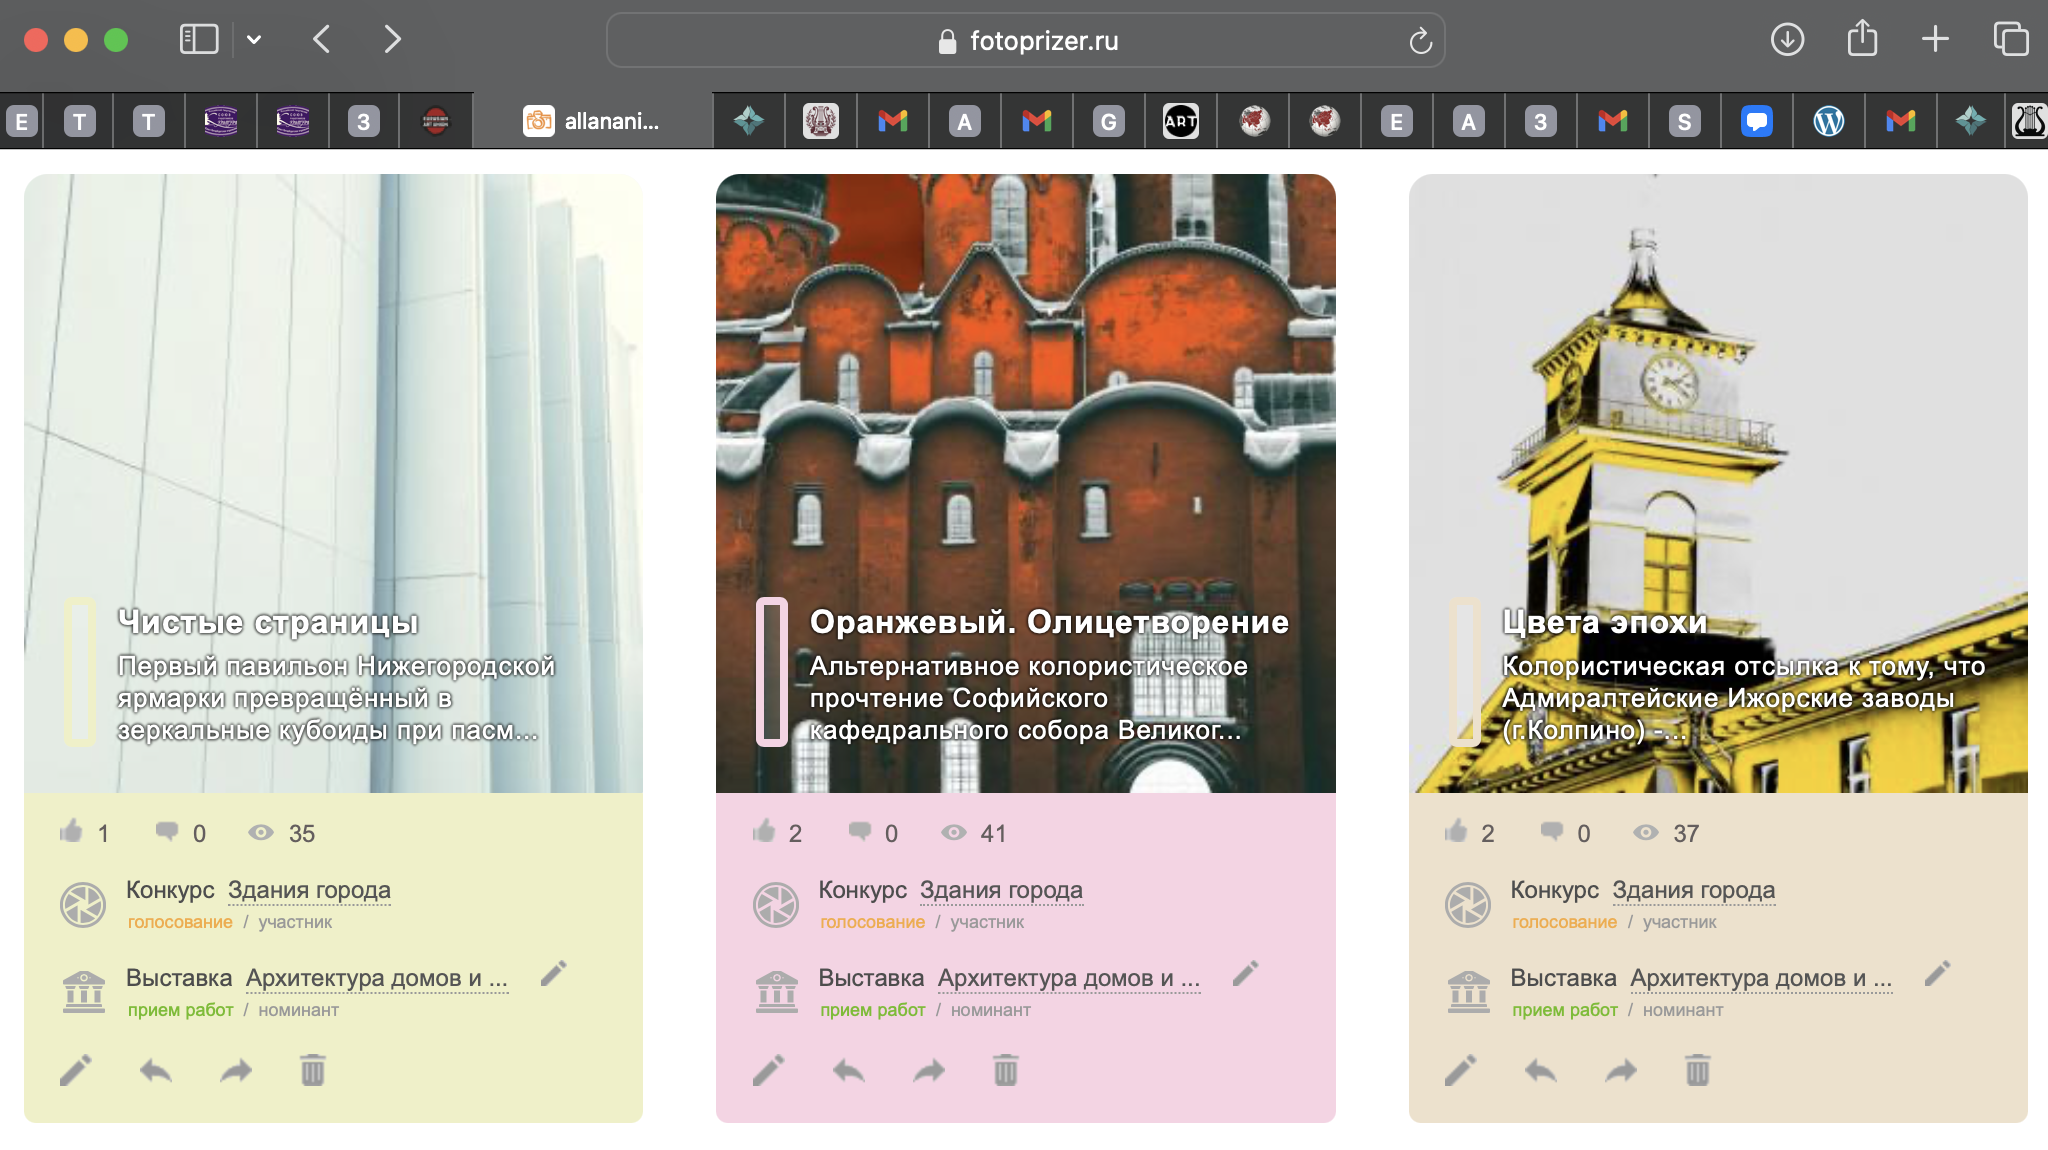Switch to the WordPress tab
Screen dimensions: 2048x1150
click(x=1828, y=121)
